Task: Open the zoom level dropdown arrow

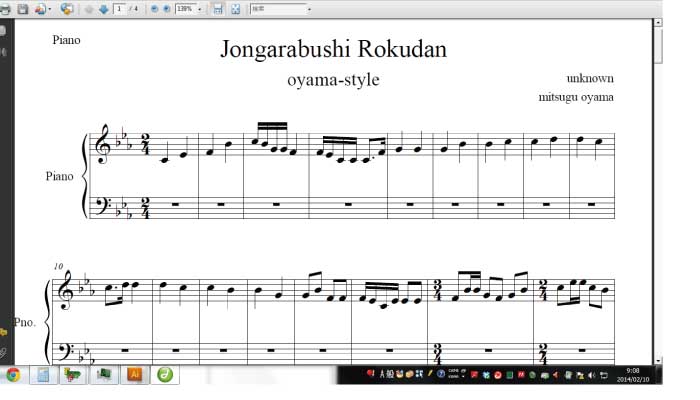Action: click(200, 9)
